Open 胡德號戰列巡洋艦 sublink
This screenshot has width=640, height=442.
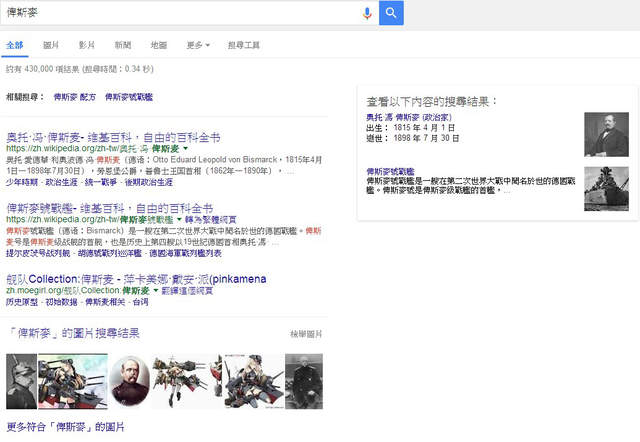click(109, 253)
